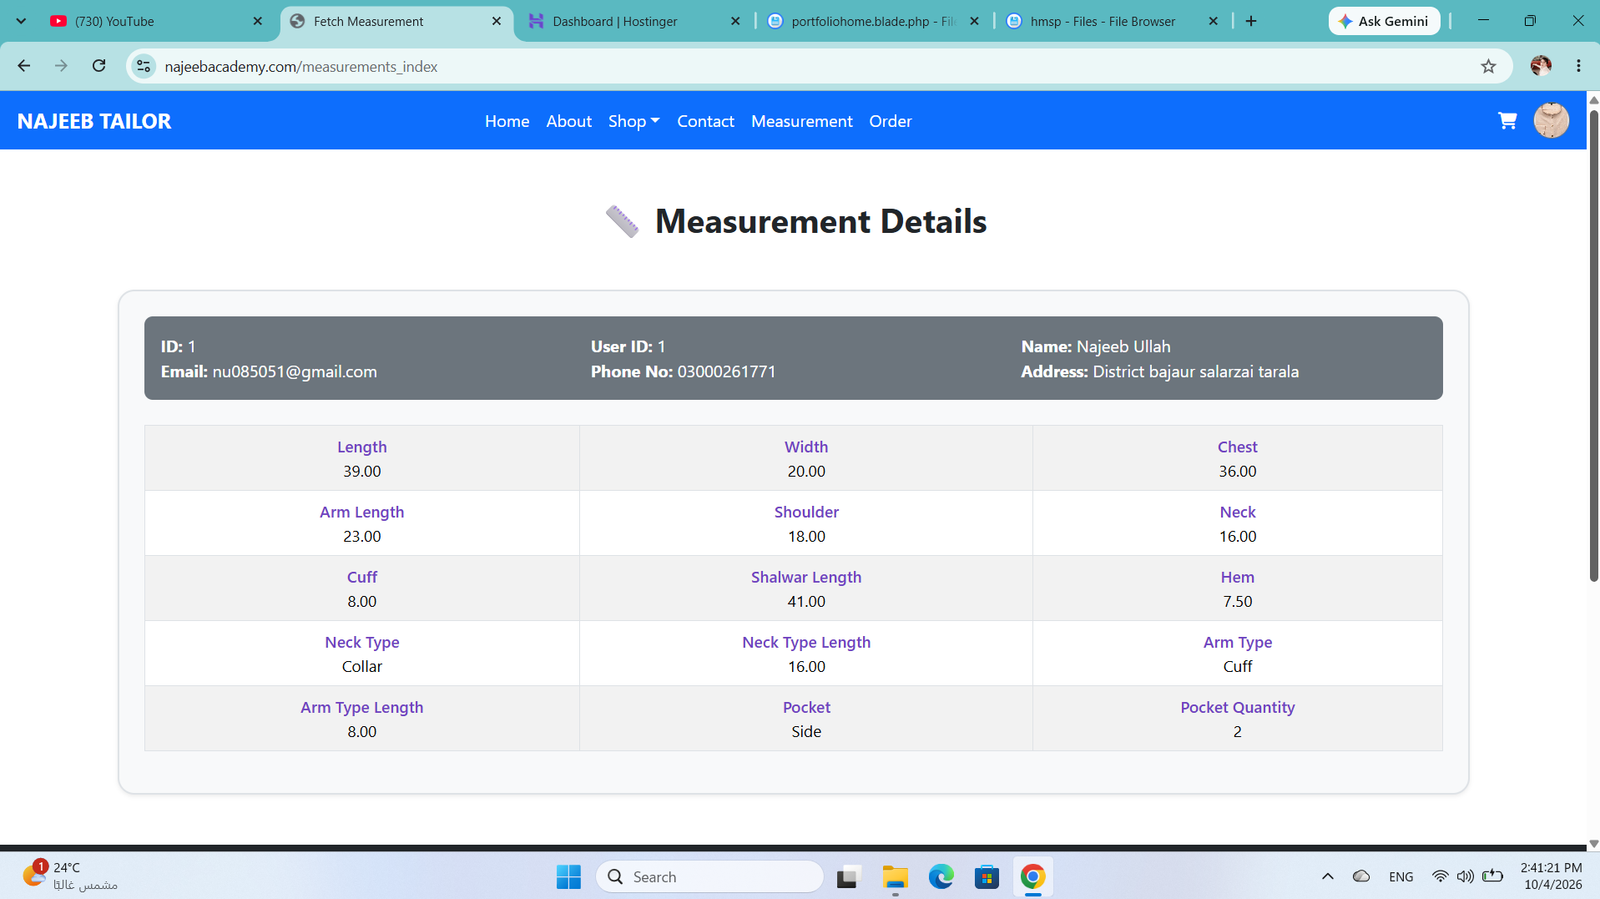Open the weather widget

pyautogui.click(x=70, y=876)
